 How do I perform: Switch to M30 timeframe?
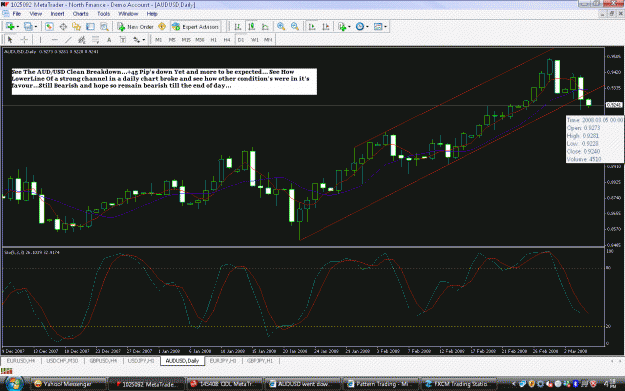200,40
